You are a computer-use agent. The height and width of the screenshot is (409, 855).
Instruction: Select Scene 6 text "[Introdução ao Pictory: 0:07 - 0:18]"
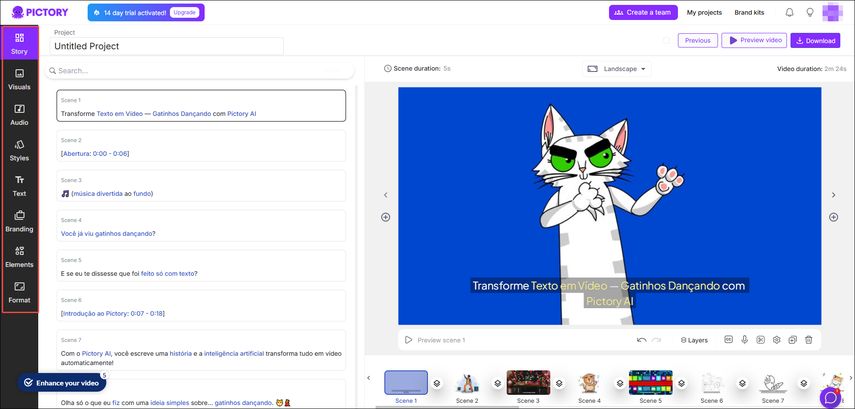pyautogui.click(x=113, y=314)
